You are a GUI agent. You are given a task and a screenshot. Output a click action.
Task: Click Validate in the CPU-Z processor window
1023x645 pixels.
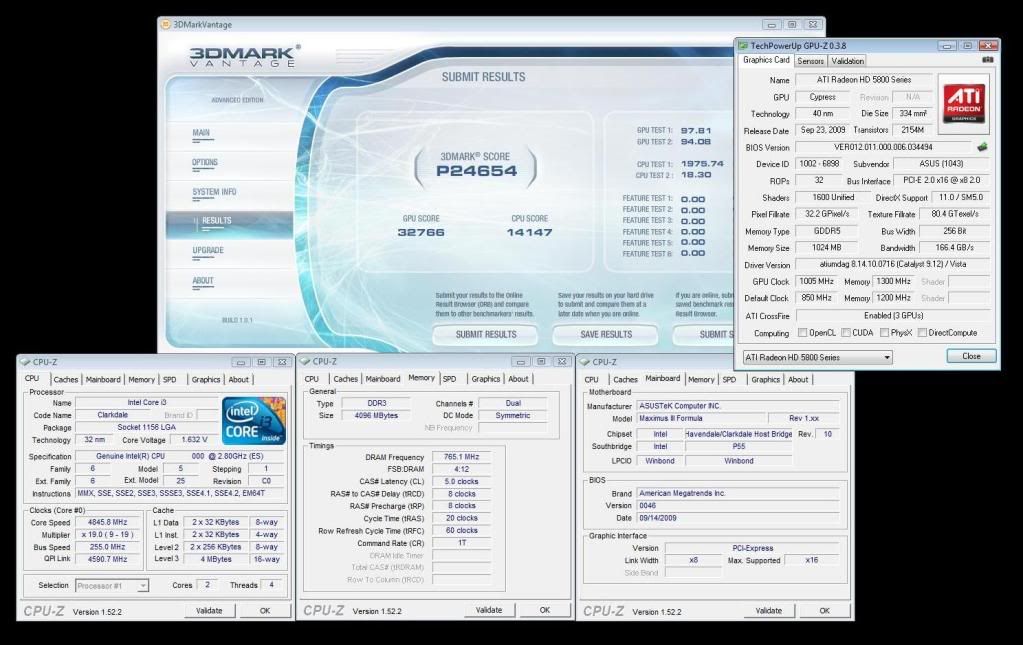[x=209, y=610]
